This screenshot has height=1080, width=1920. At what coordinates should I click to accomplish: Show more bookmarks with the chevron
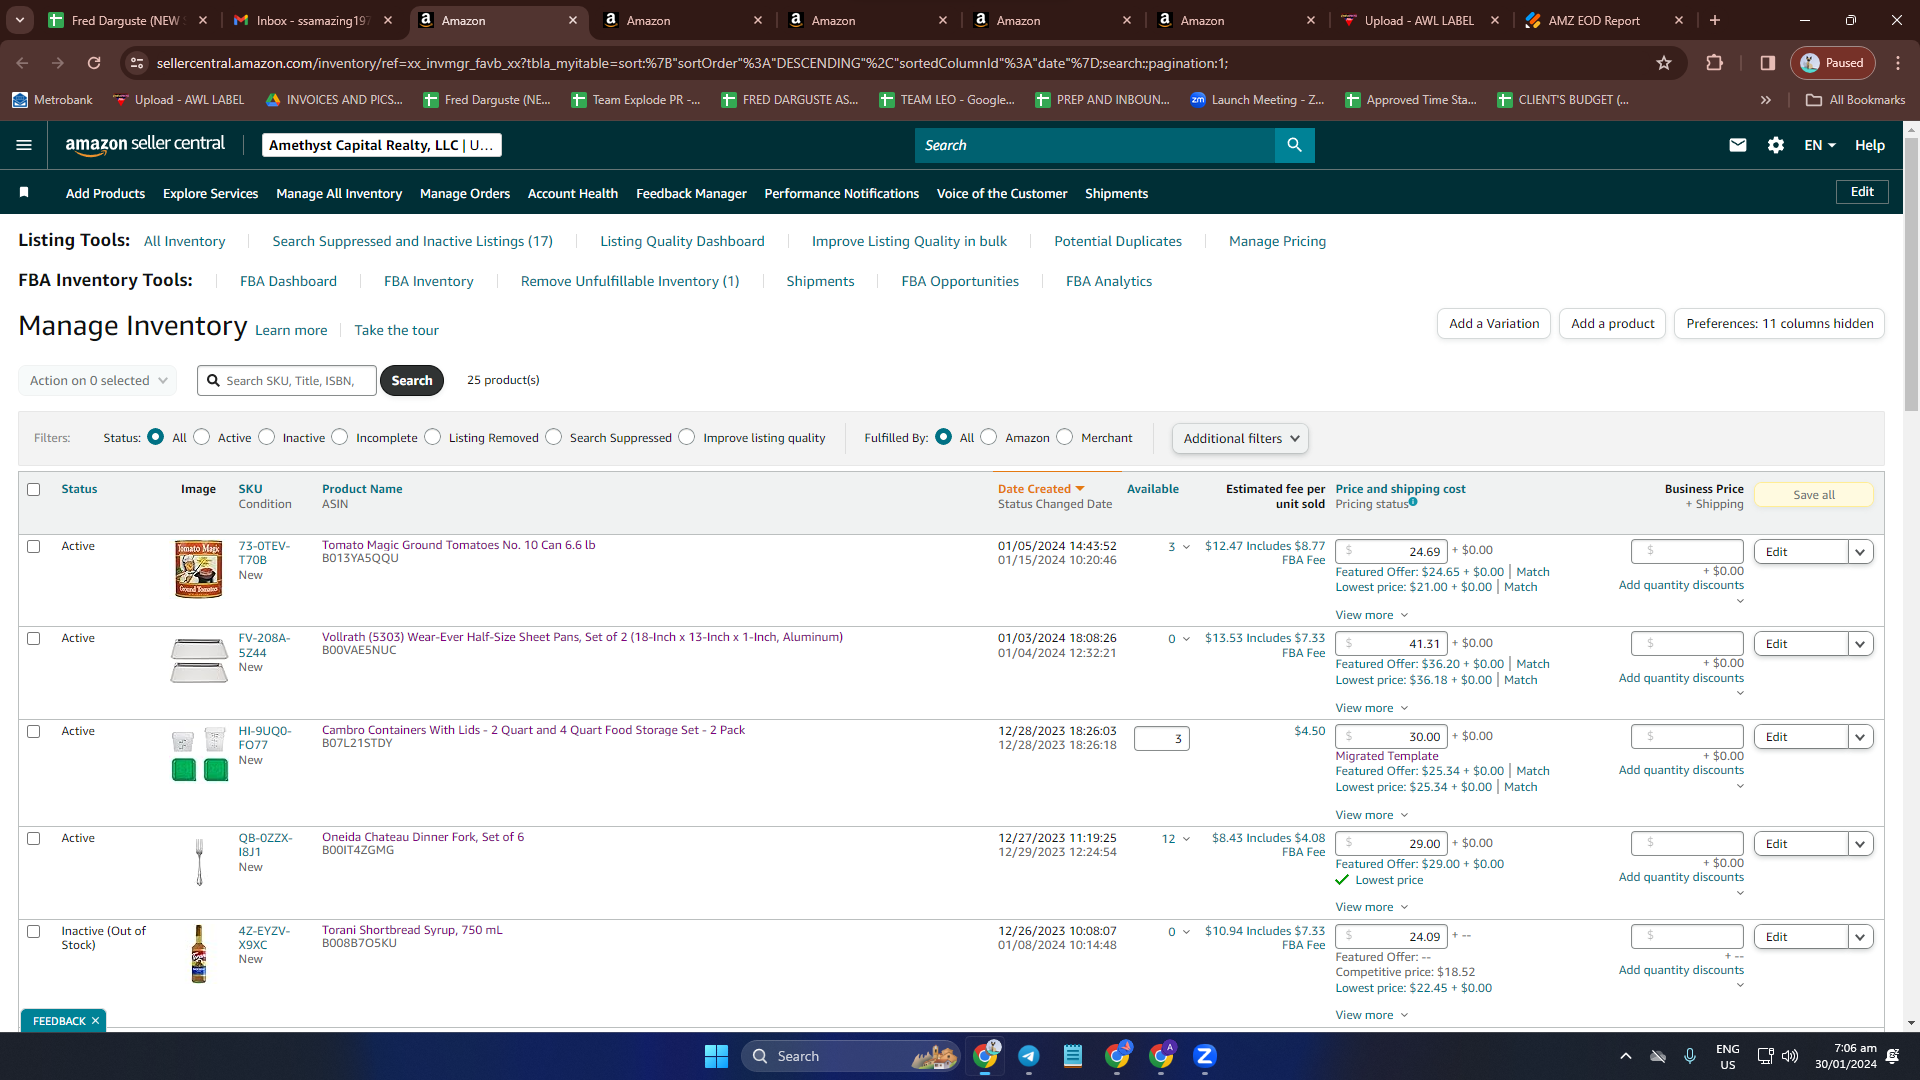point(1766,100)
